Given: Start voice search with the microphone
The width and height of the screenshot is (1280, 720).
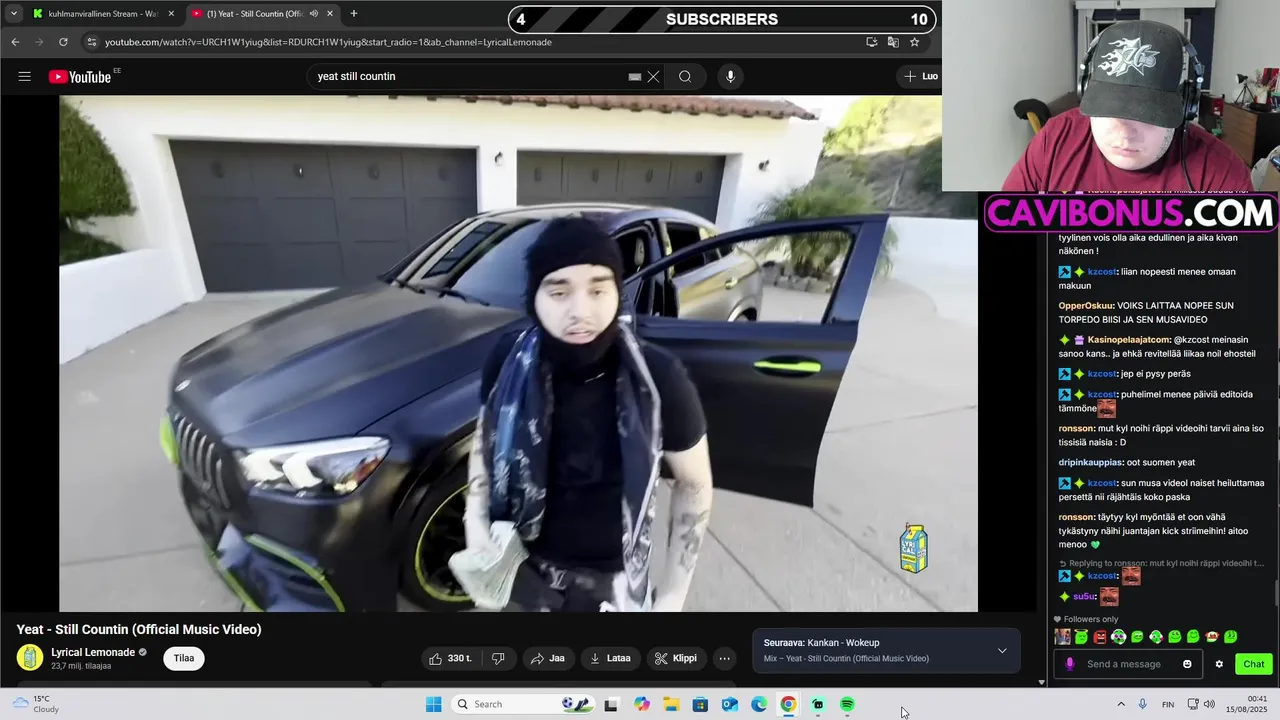Looking at the screenshot, I should (x=730, y=77).
